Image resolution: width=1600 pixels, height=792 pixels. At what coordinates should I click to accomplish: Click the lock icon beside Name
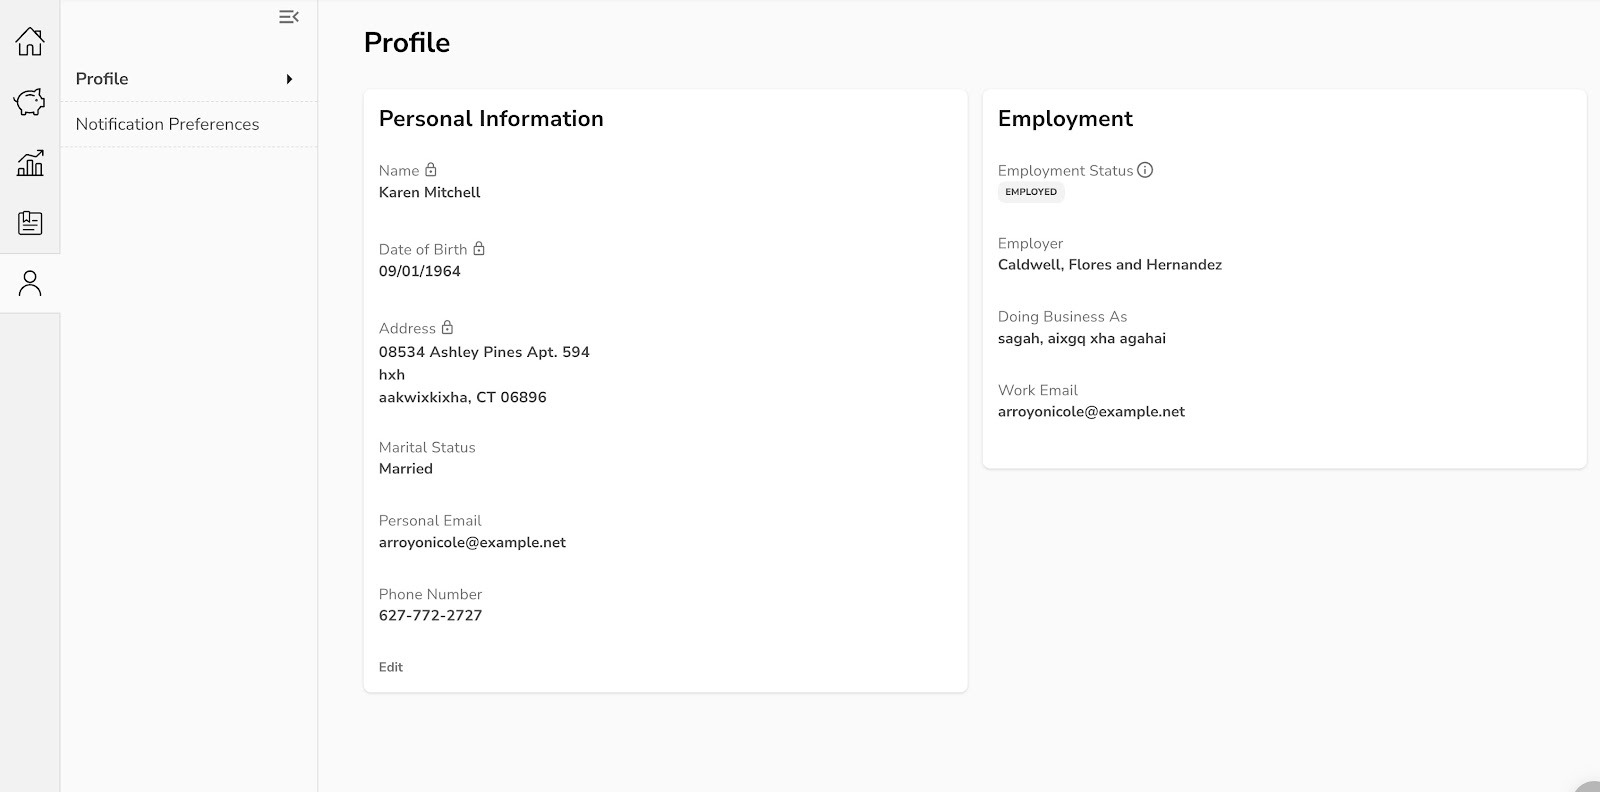431,170
